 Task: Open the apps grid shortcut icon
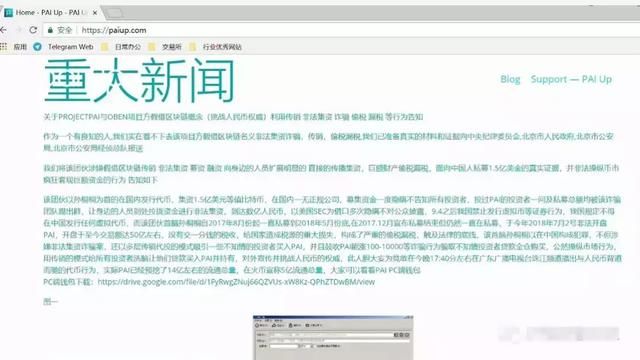4,47
